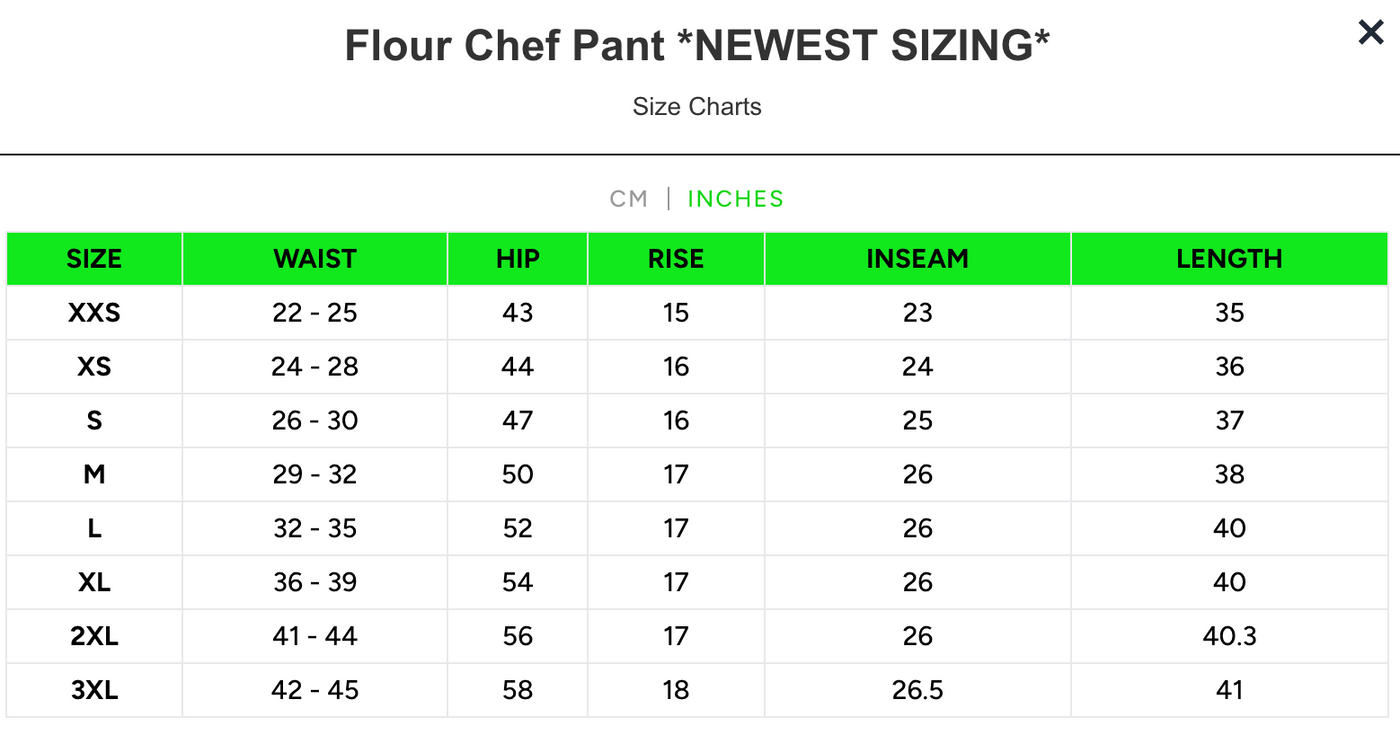Select the S size row
Viewport: 1400px width, 735px height.
(x=94, y=421)
